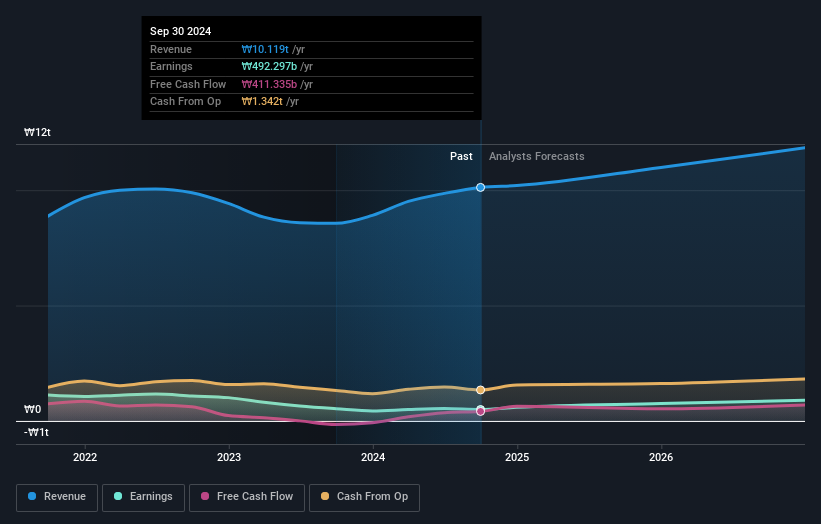Click the ₩492.297b earnings value in tooltip
821x524 pixels.
click(269, 66)
